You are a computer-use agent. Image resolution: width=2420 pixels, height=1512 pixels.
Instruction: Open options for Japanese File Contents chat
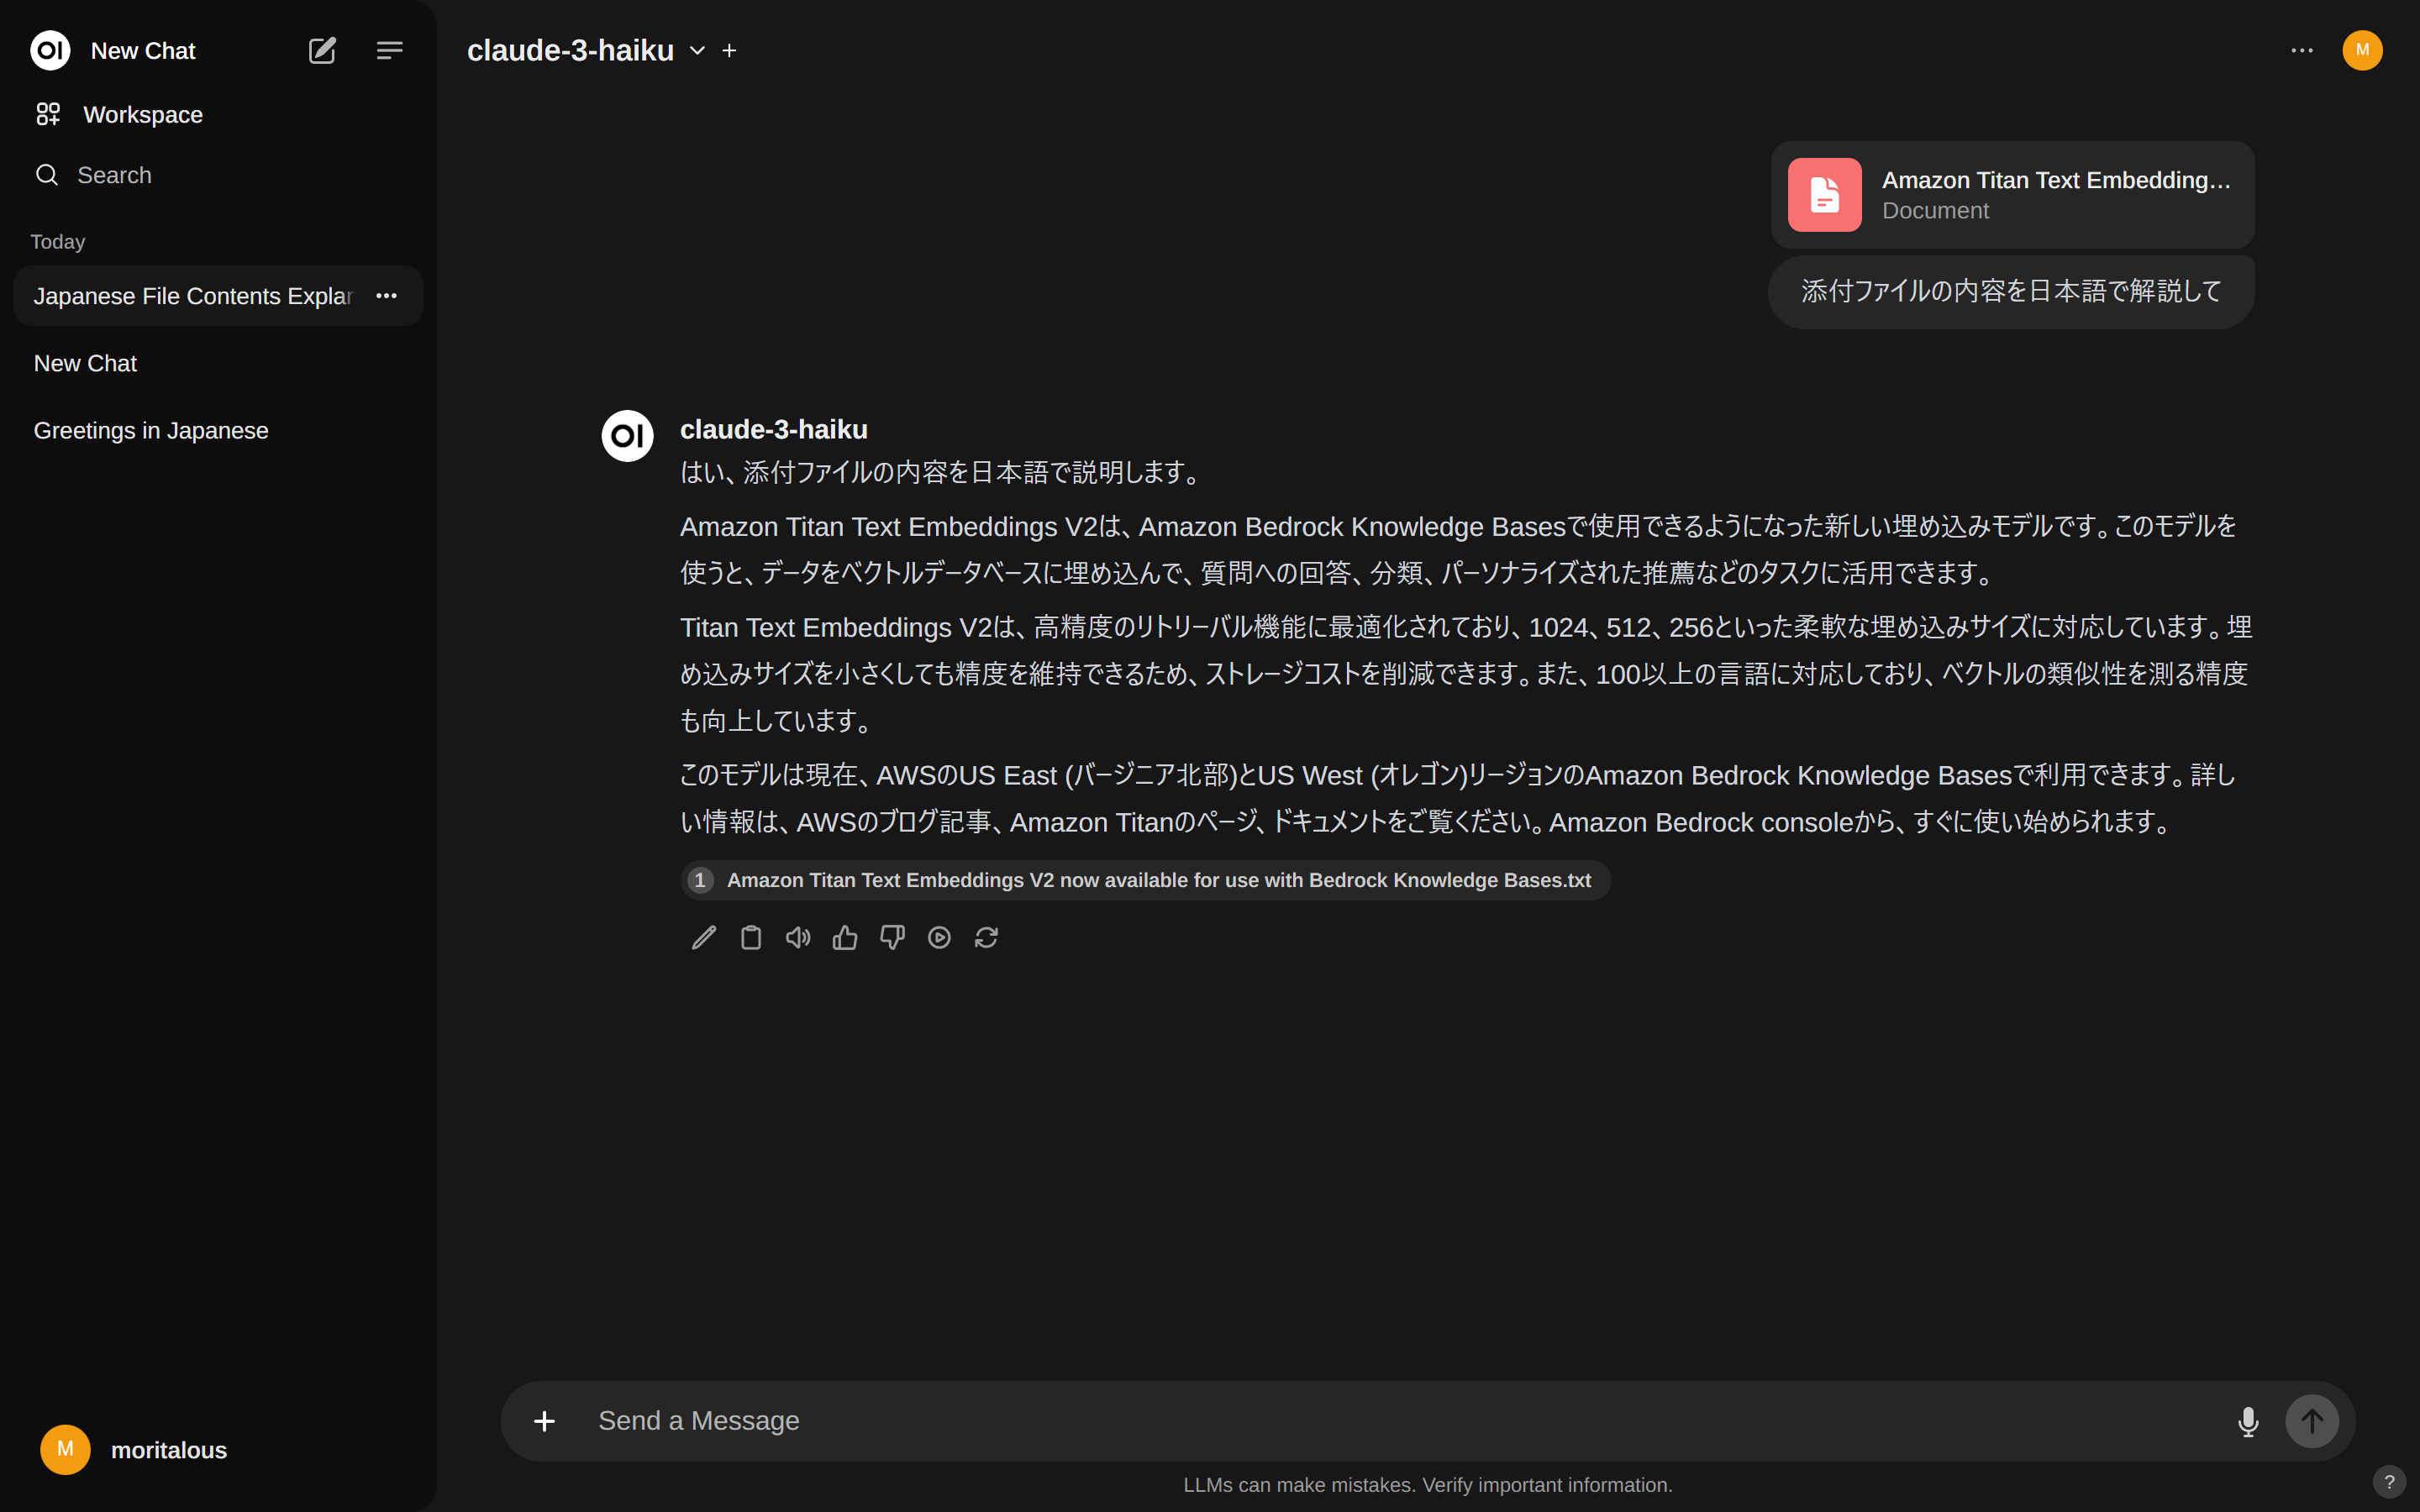click(387, 295)
